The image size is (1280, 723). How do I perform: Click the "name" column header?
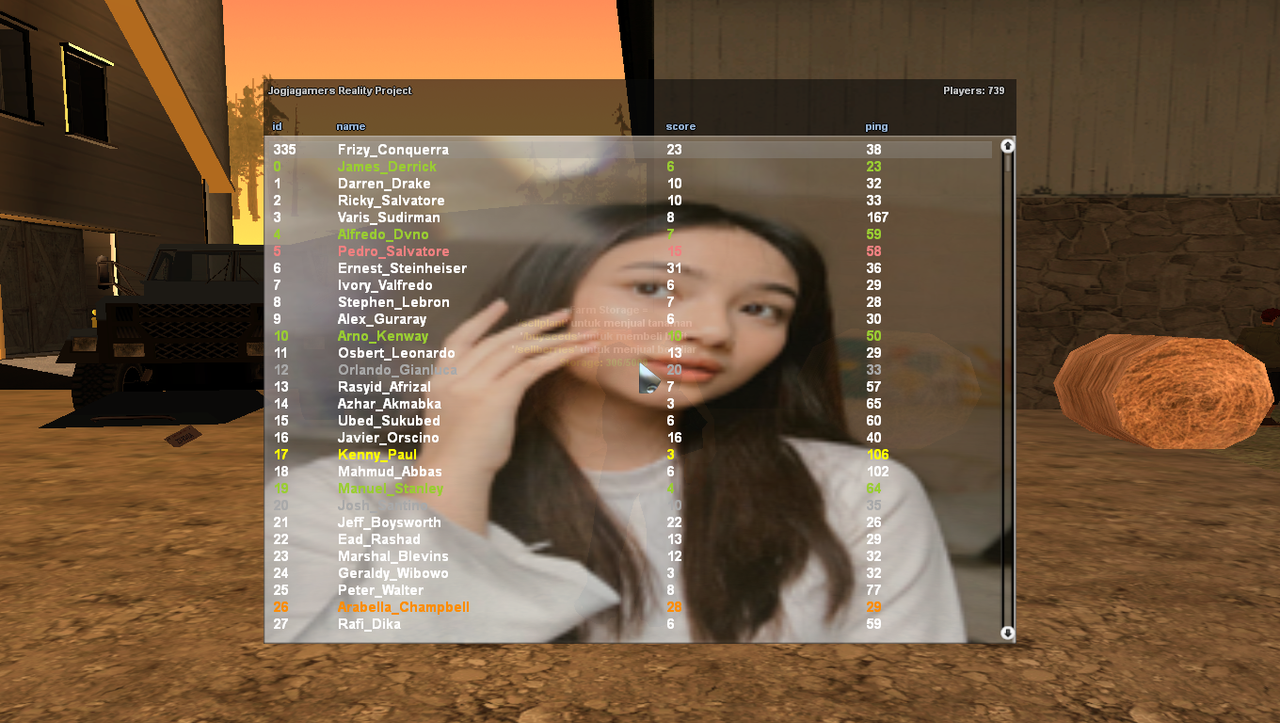click(350, 127)
